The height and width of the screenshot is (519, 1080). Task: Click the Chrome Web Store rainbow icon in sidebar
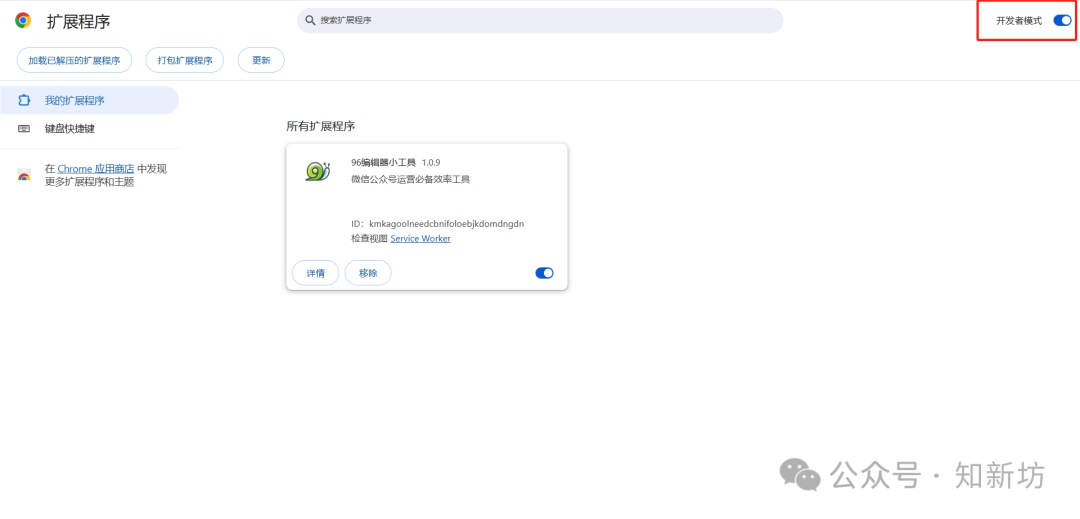(x=24, y=175)
